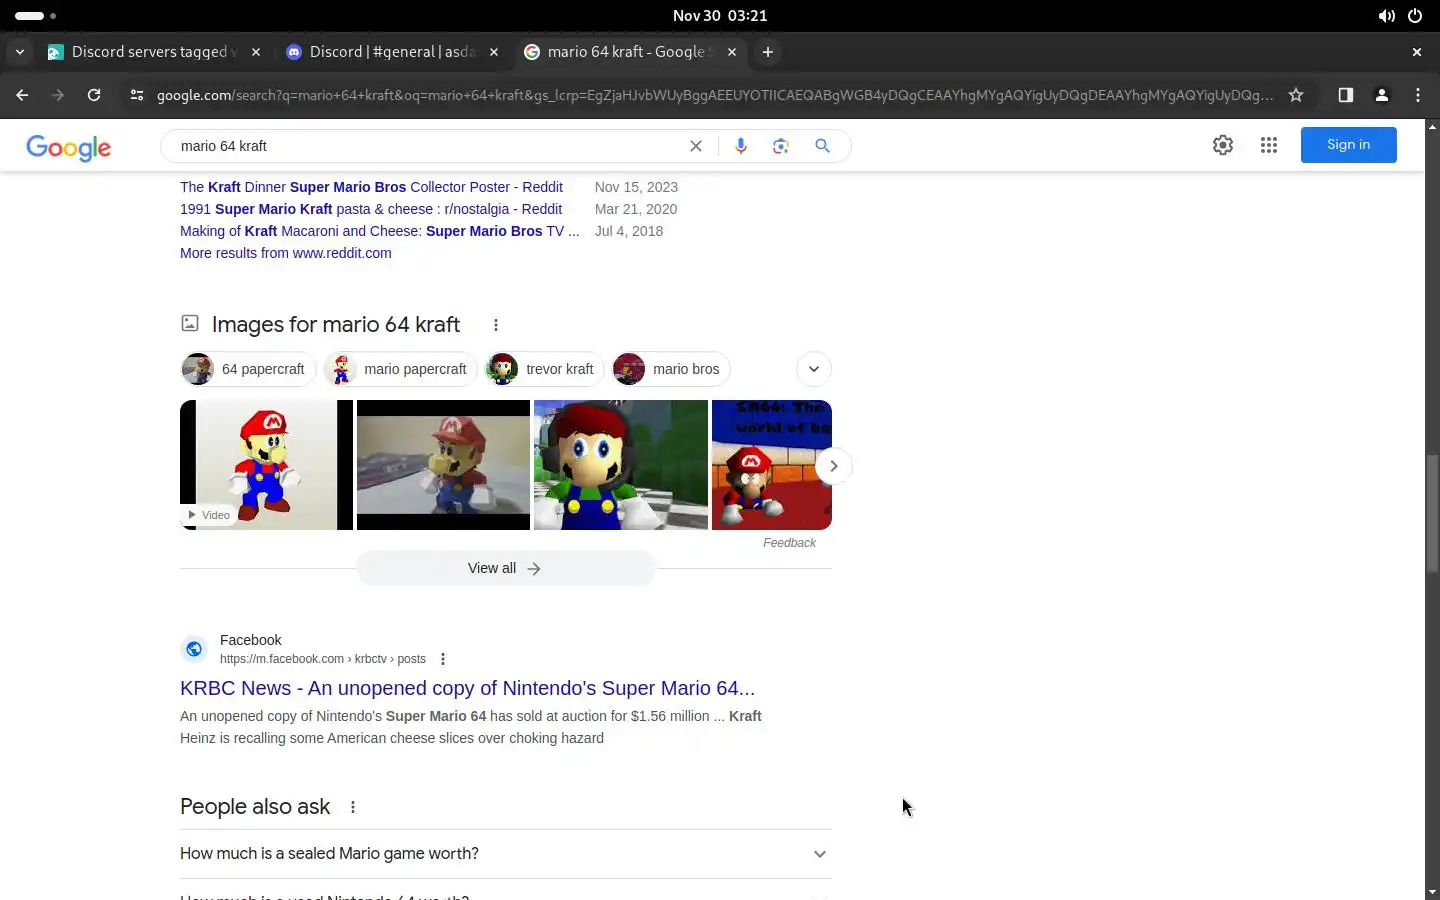
Task: Select the mario bros filter chip
Action: (671, 369)
